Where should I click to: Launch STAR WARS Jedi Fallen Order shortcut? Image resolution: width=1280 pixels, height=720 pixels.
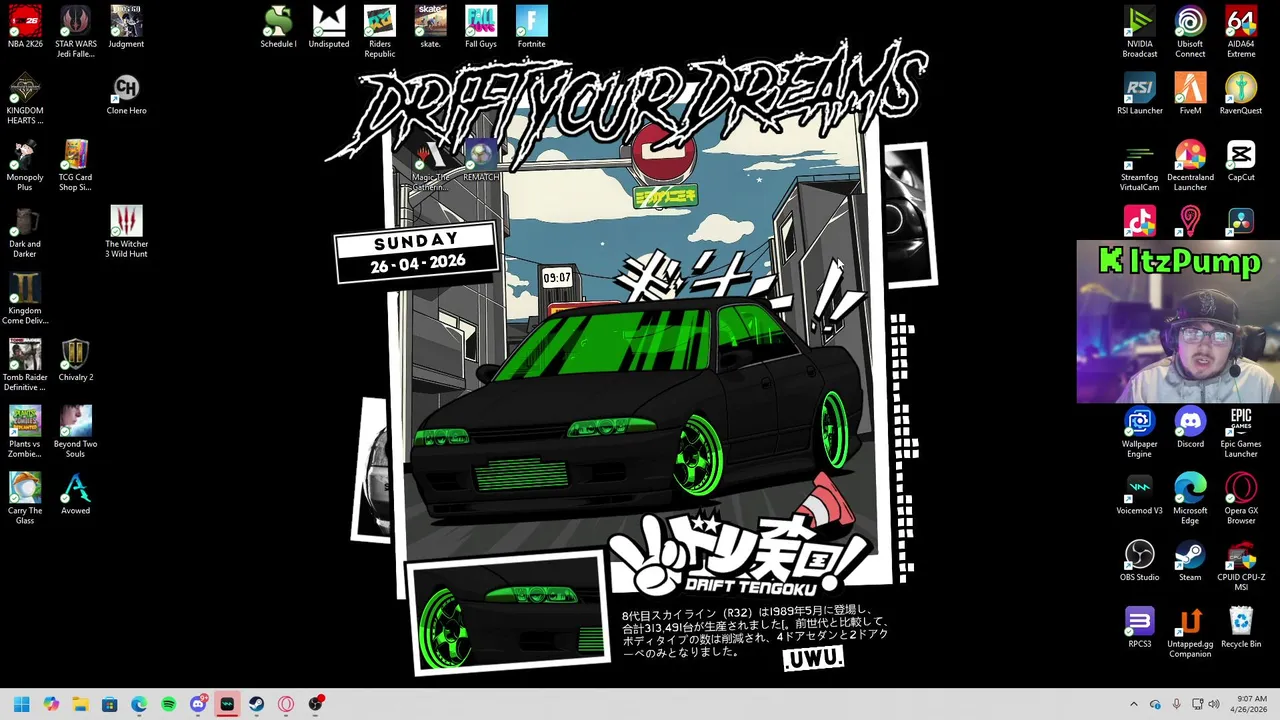point(76,32)
